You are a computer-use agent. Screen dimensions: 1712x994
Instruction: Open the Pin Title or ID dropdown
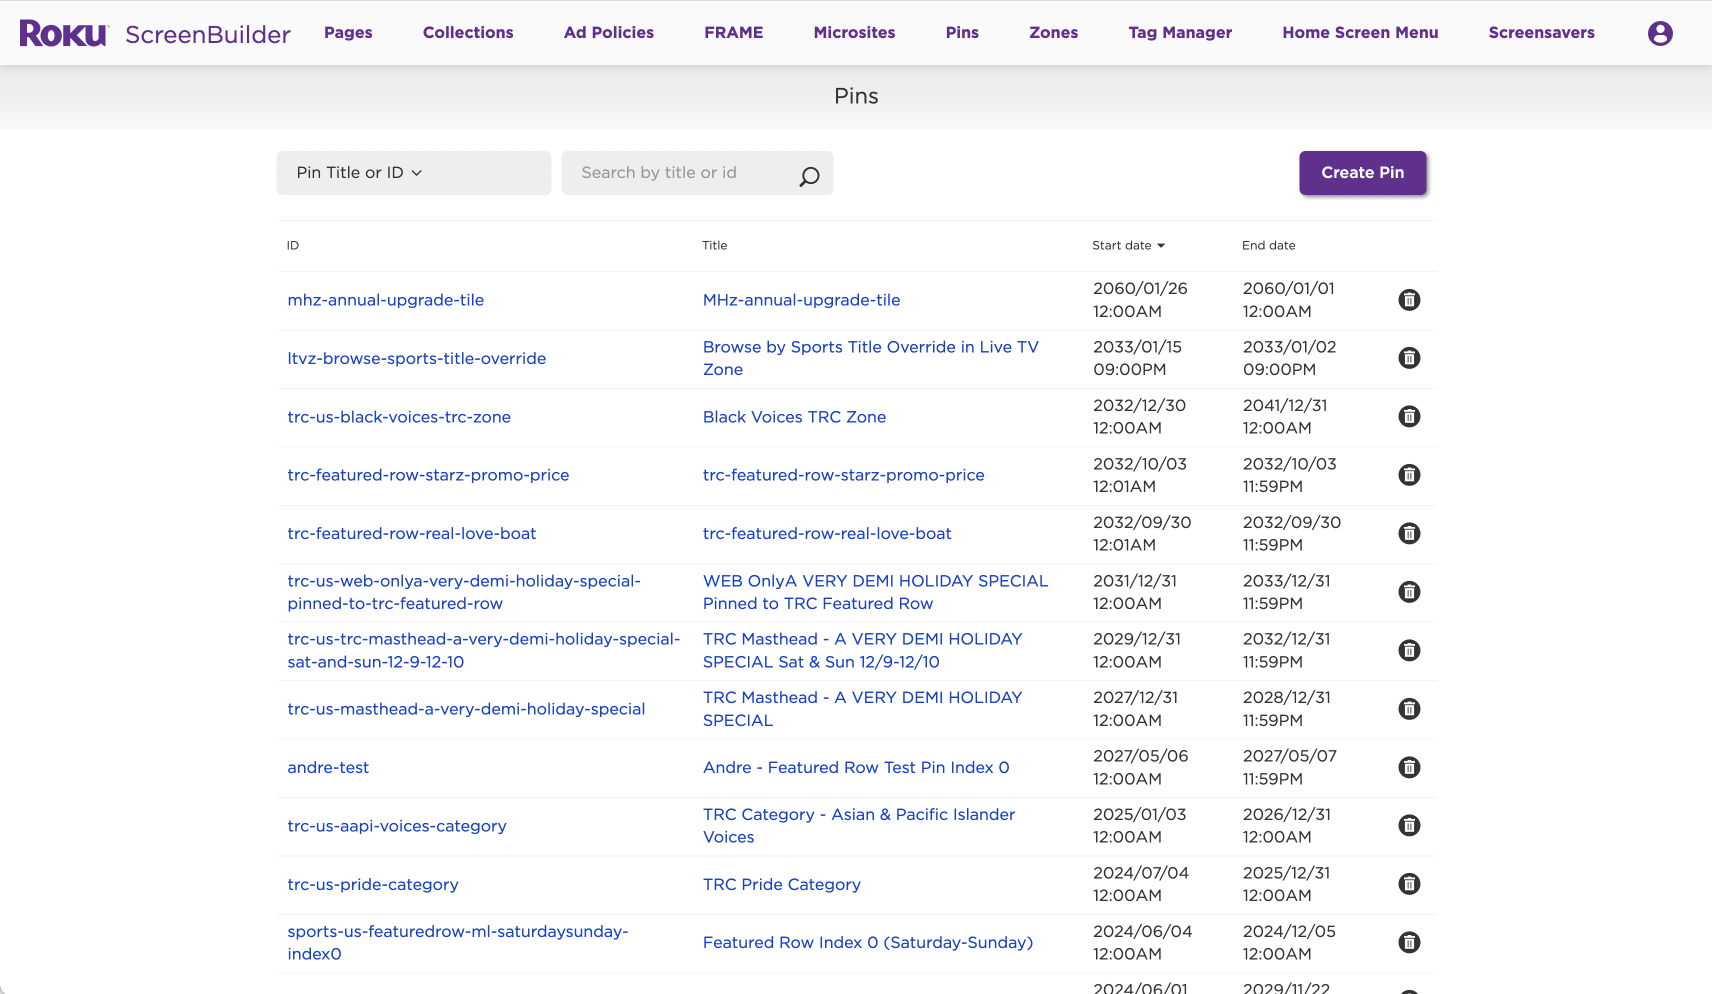413,173
